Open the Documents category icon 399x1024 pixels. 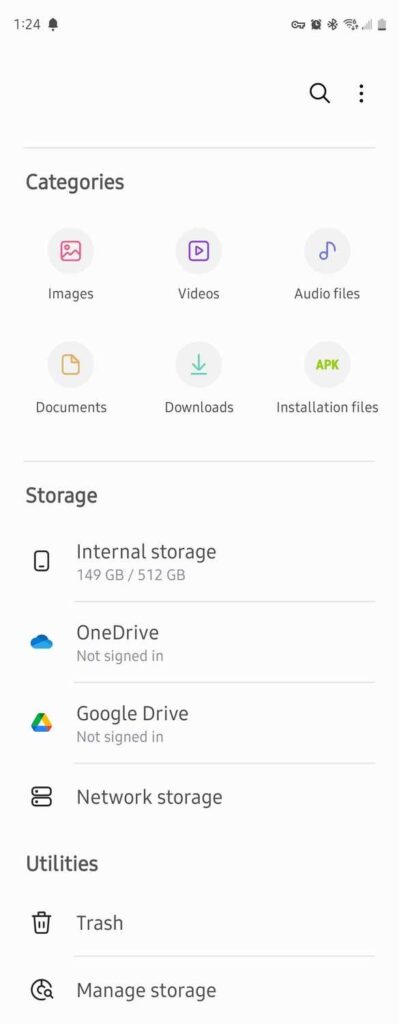click(x=71, y=364)
